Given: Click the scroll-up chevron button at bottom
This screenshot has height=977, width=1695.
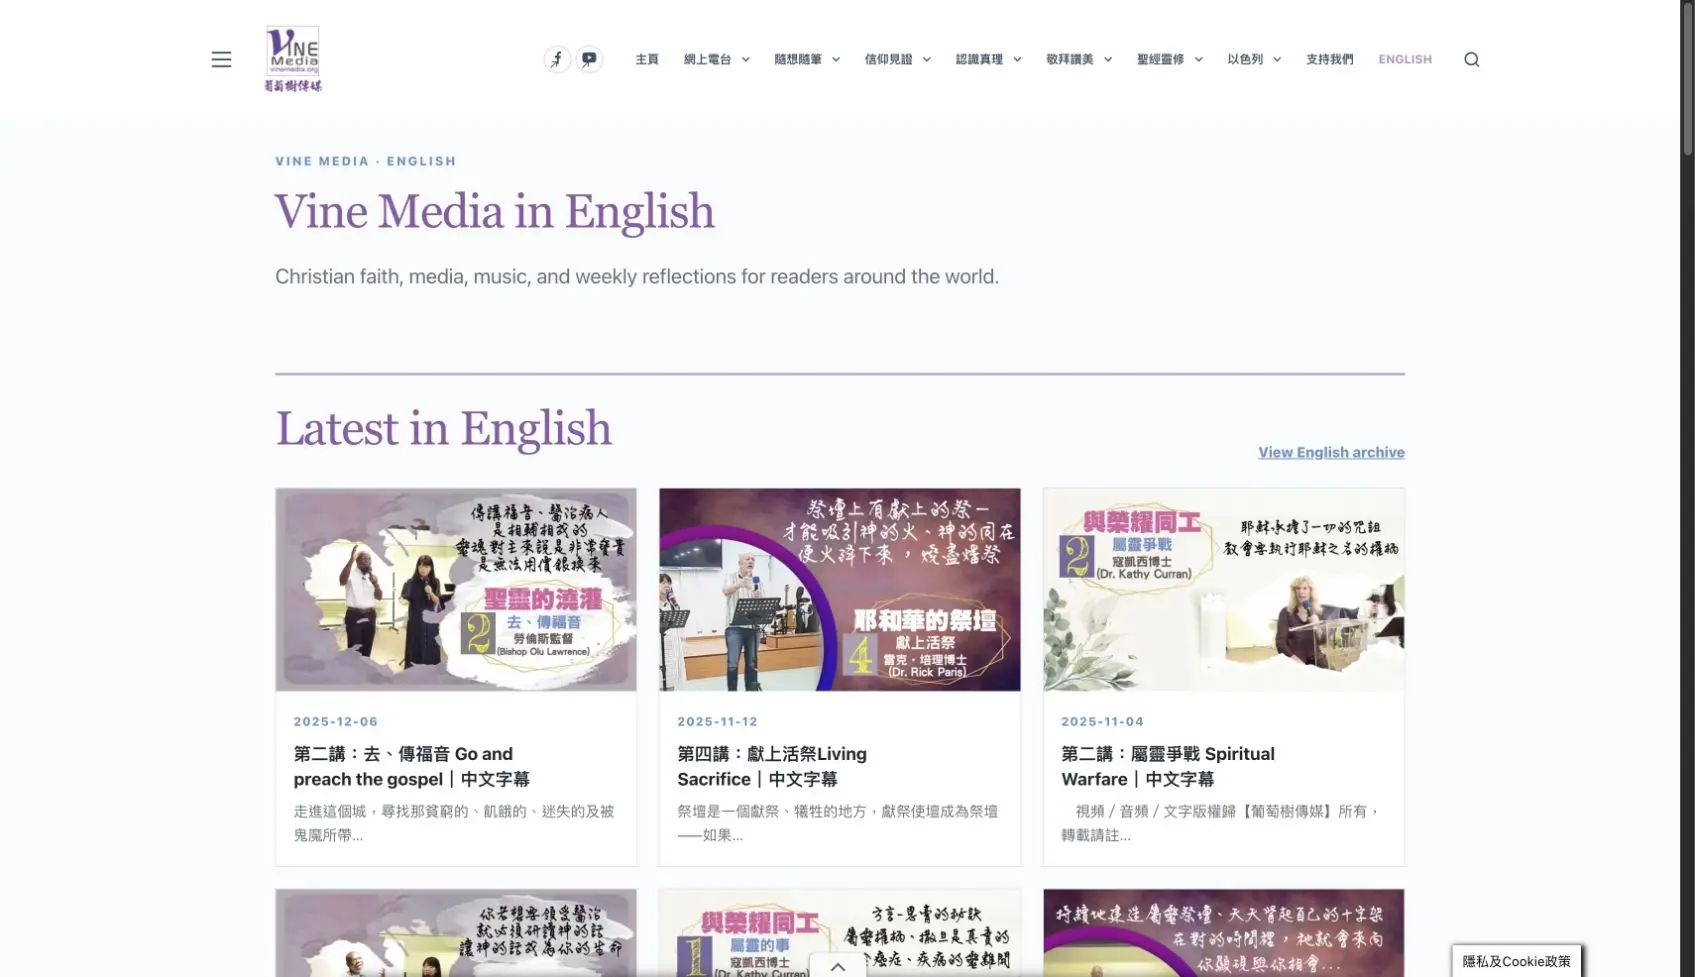Looking at the screenshot, I should pyautogui.click(x=838, y=966).
